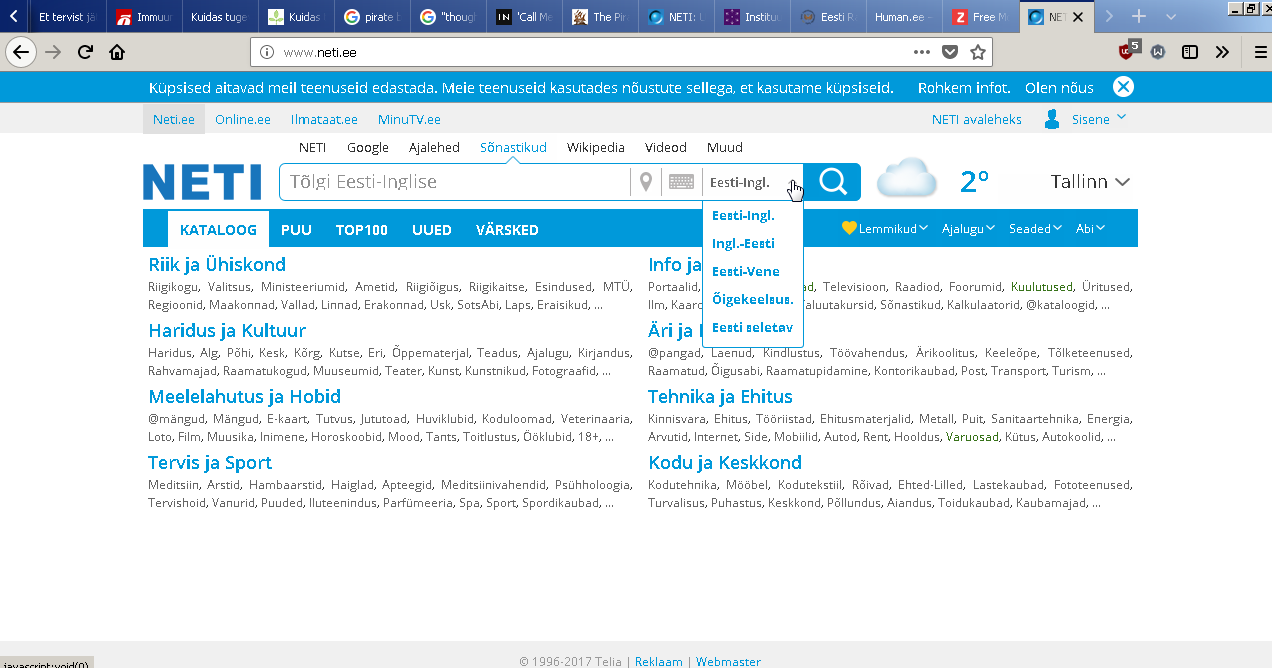Close the cookie notice banner
The image size is (1272, 668).
pos(1123,87)
